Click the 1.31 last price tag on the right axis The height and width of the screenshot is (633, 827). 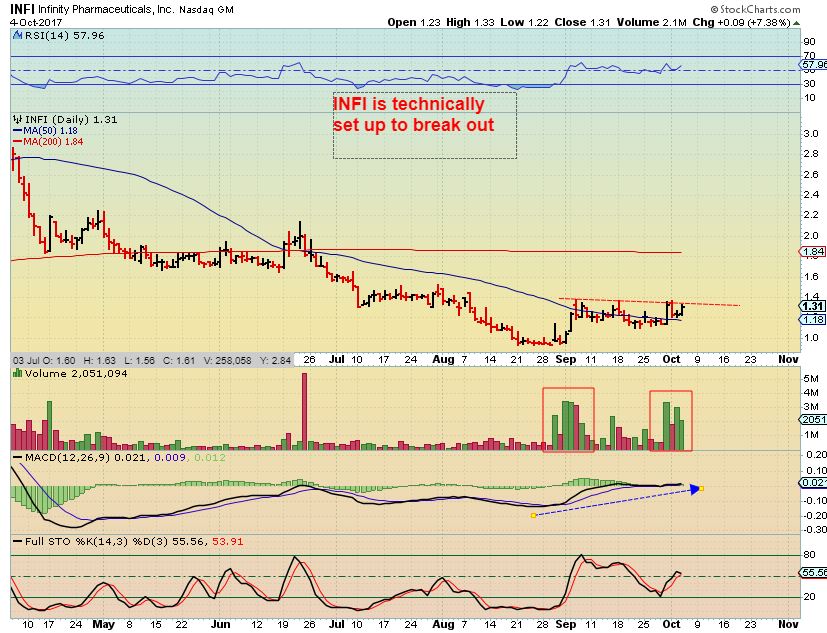click(x=813, y=306)
